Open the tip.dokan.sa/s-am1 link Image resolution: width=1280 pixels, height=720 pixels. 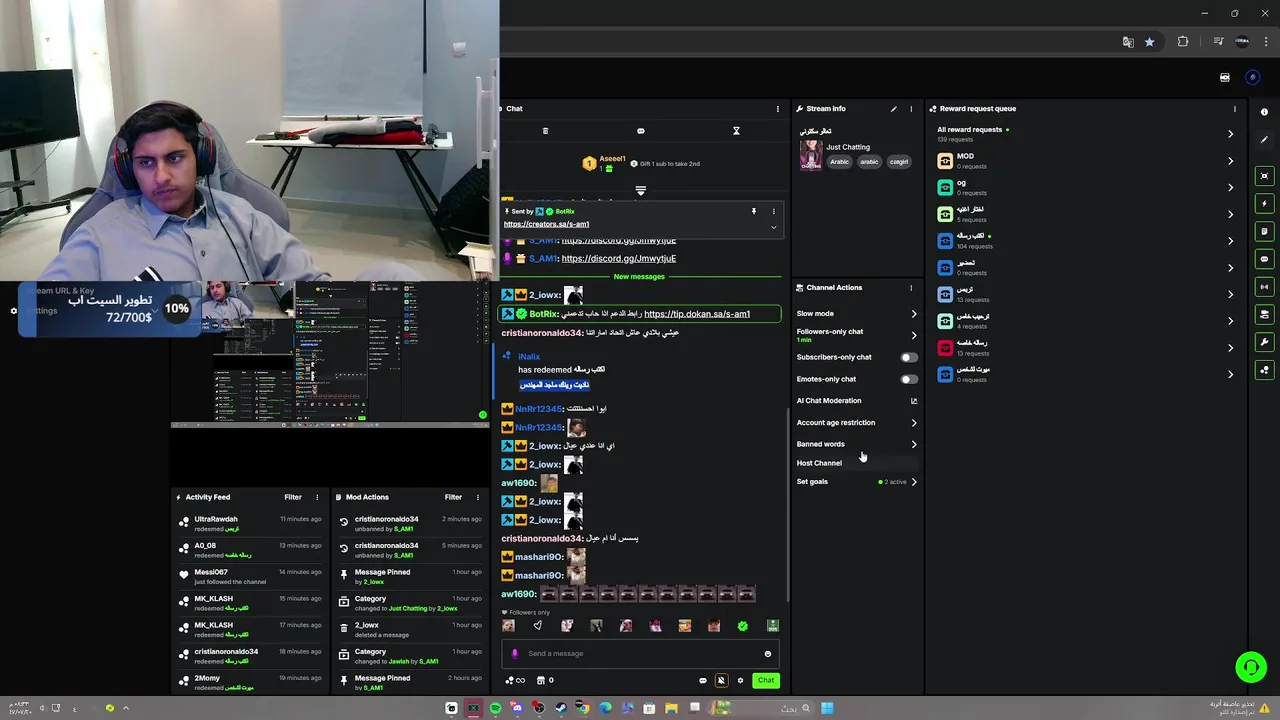coord(697,314)
